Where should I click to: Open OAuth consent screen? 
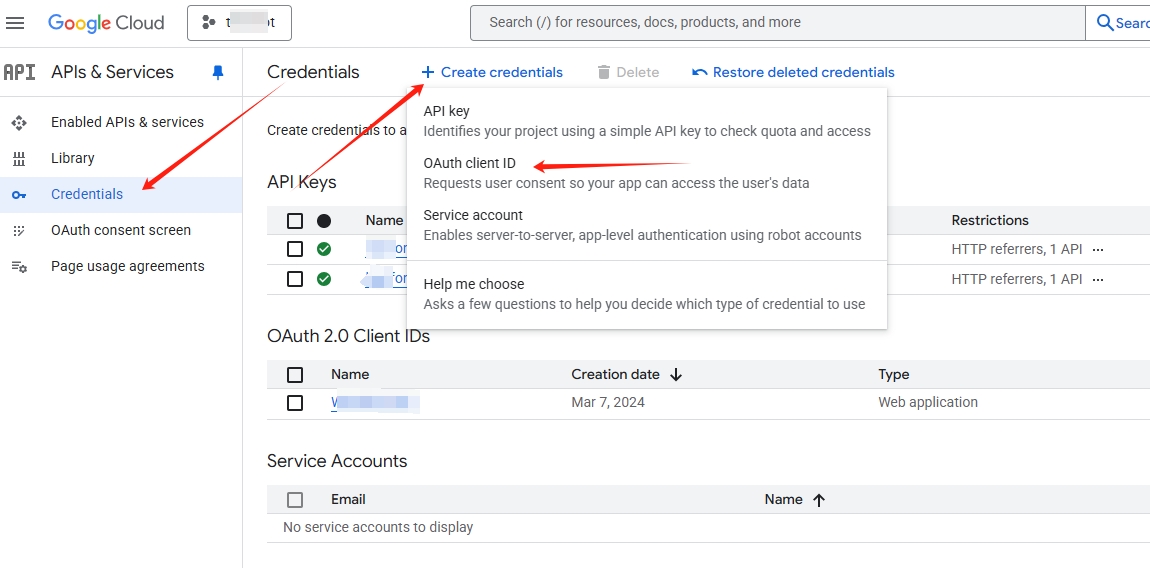(121, 230)
